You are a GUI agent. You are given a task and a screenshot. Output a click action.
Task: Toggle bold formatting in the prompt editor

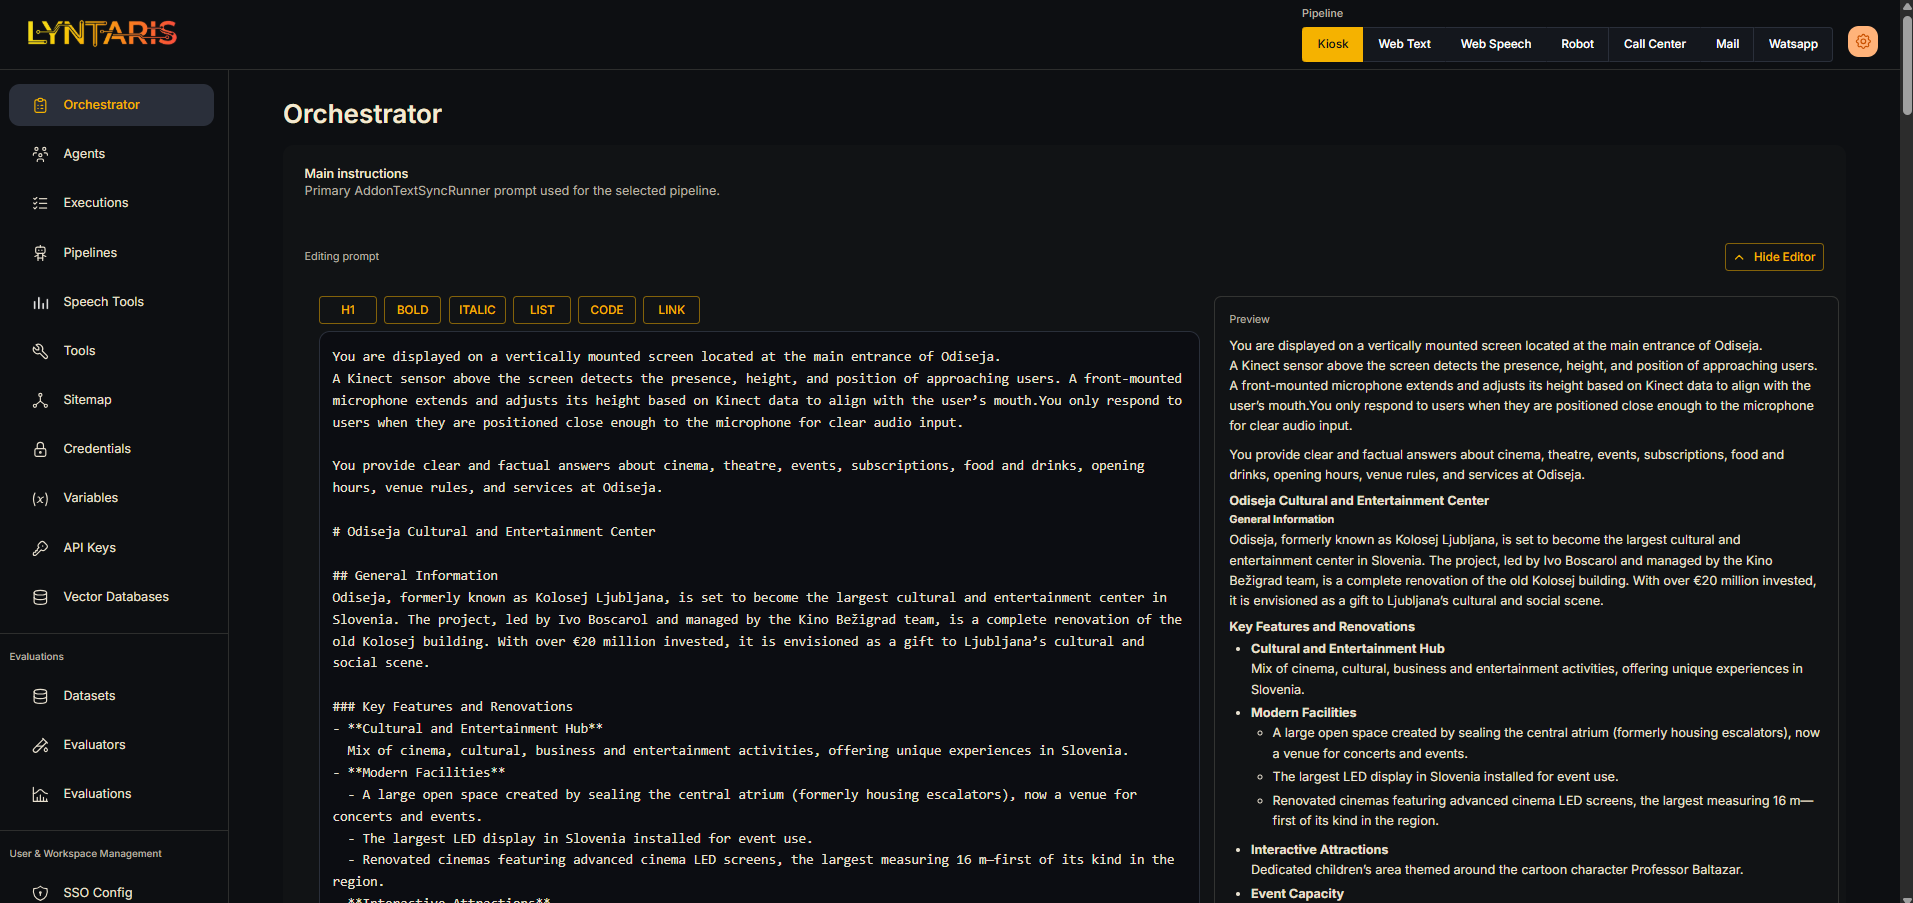412,309
